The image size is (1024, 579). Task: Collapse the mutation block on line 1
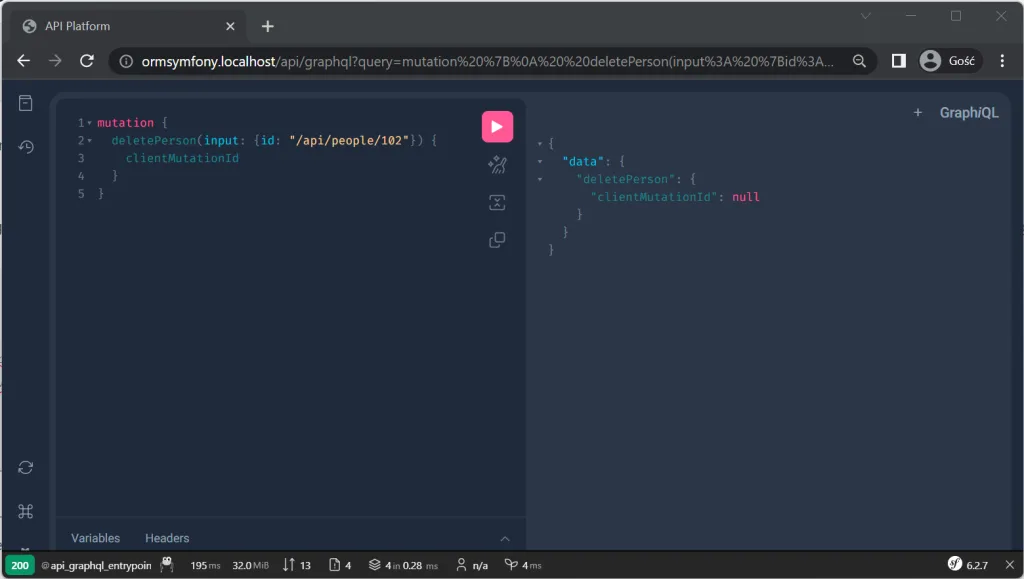point(89,123)
